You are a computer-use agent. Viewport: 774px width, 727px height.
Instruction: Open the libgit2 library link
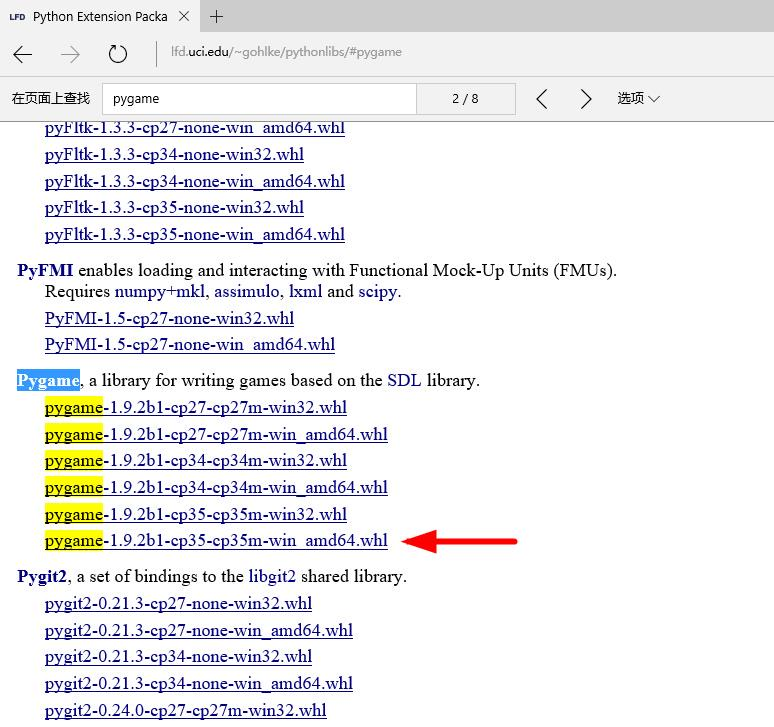tap(272, 576)
